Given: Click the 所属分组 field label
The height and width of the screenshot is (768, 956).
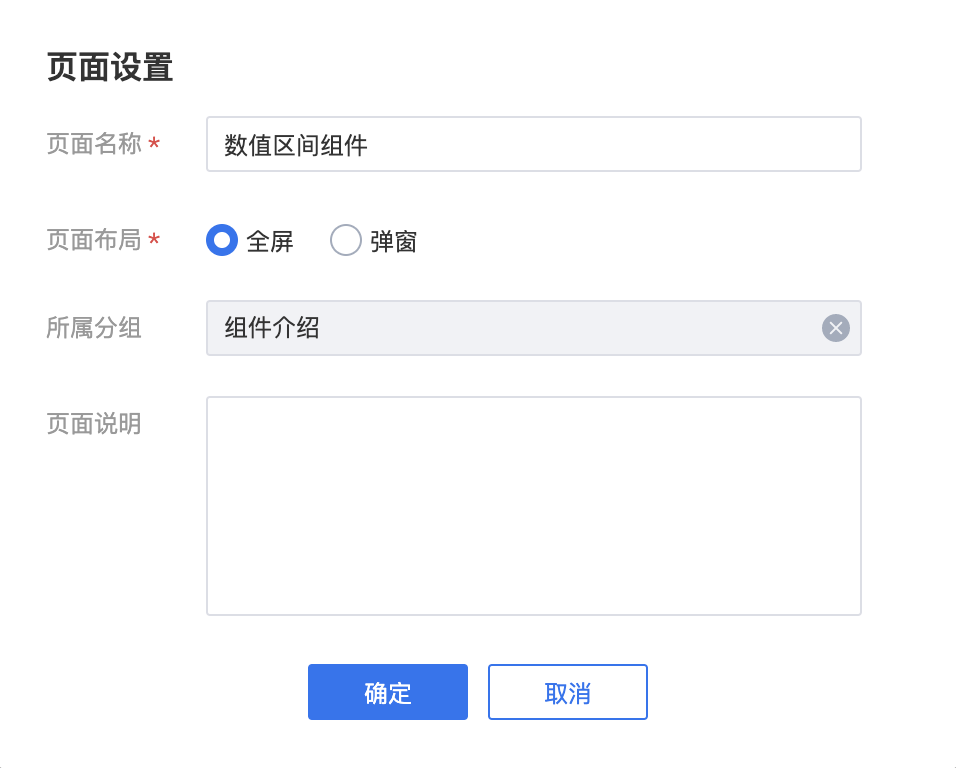Looking at the screenshot, I should click(94, 328).
